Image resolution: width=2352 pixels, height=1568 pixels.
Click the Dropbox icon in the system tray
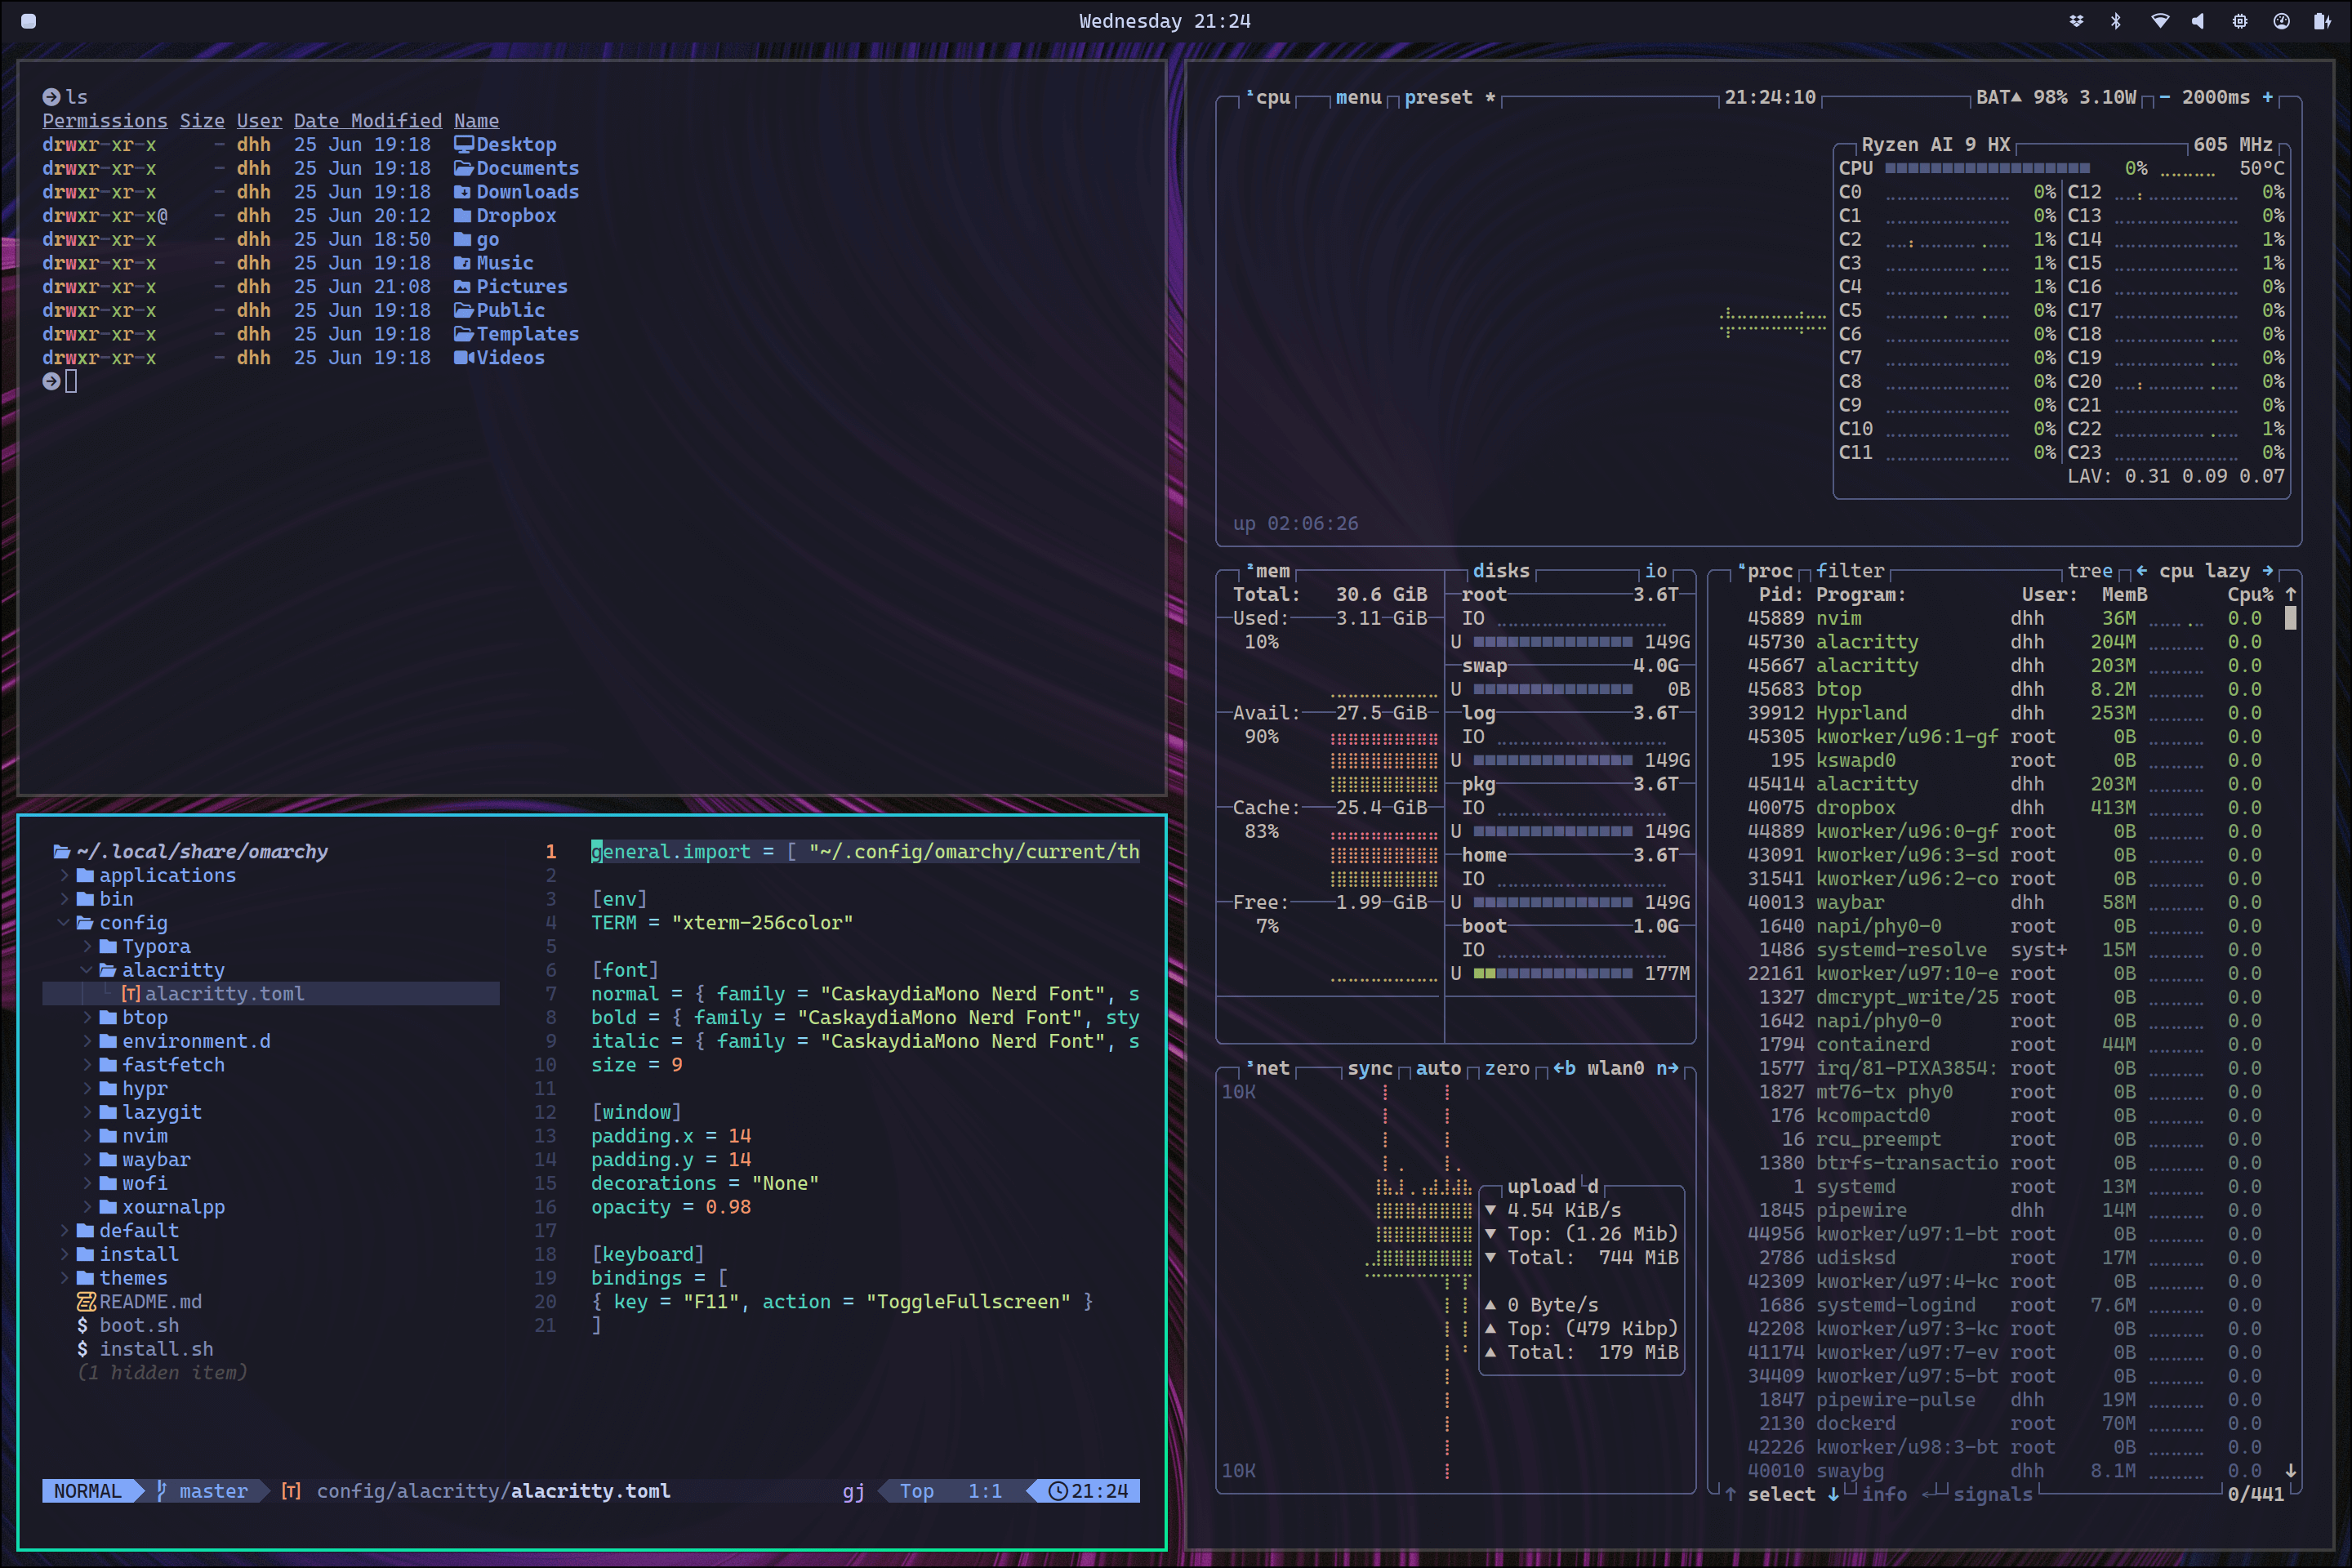2077,21
